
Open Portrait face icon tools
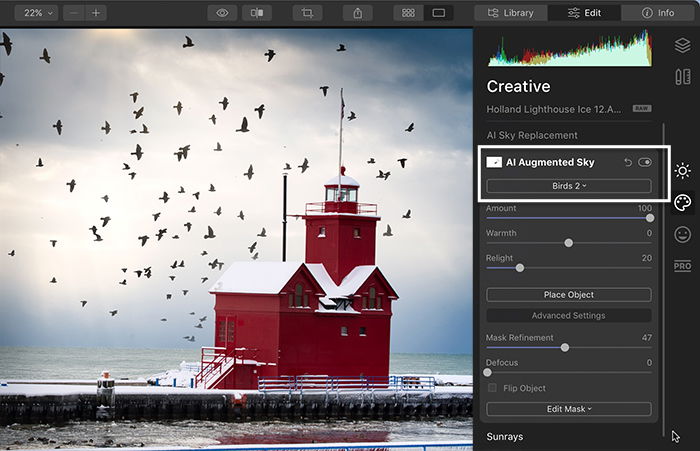tap(683, 234)
